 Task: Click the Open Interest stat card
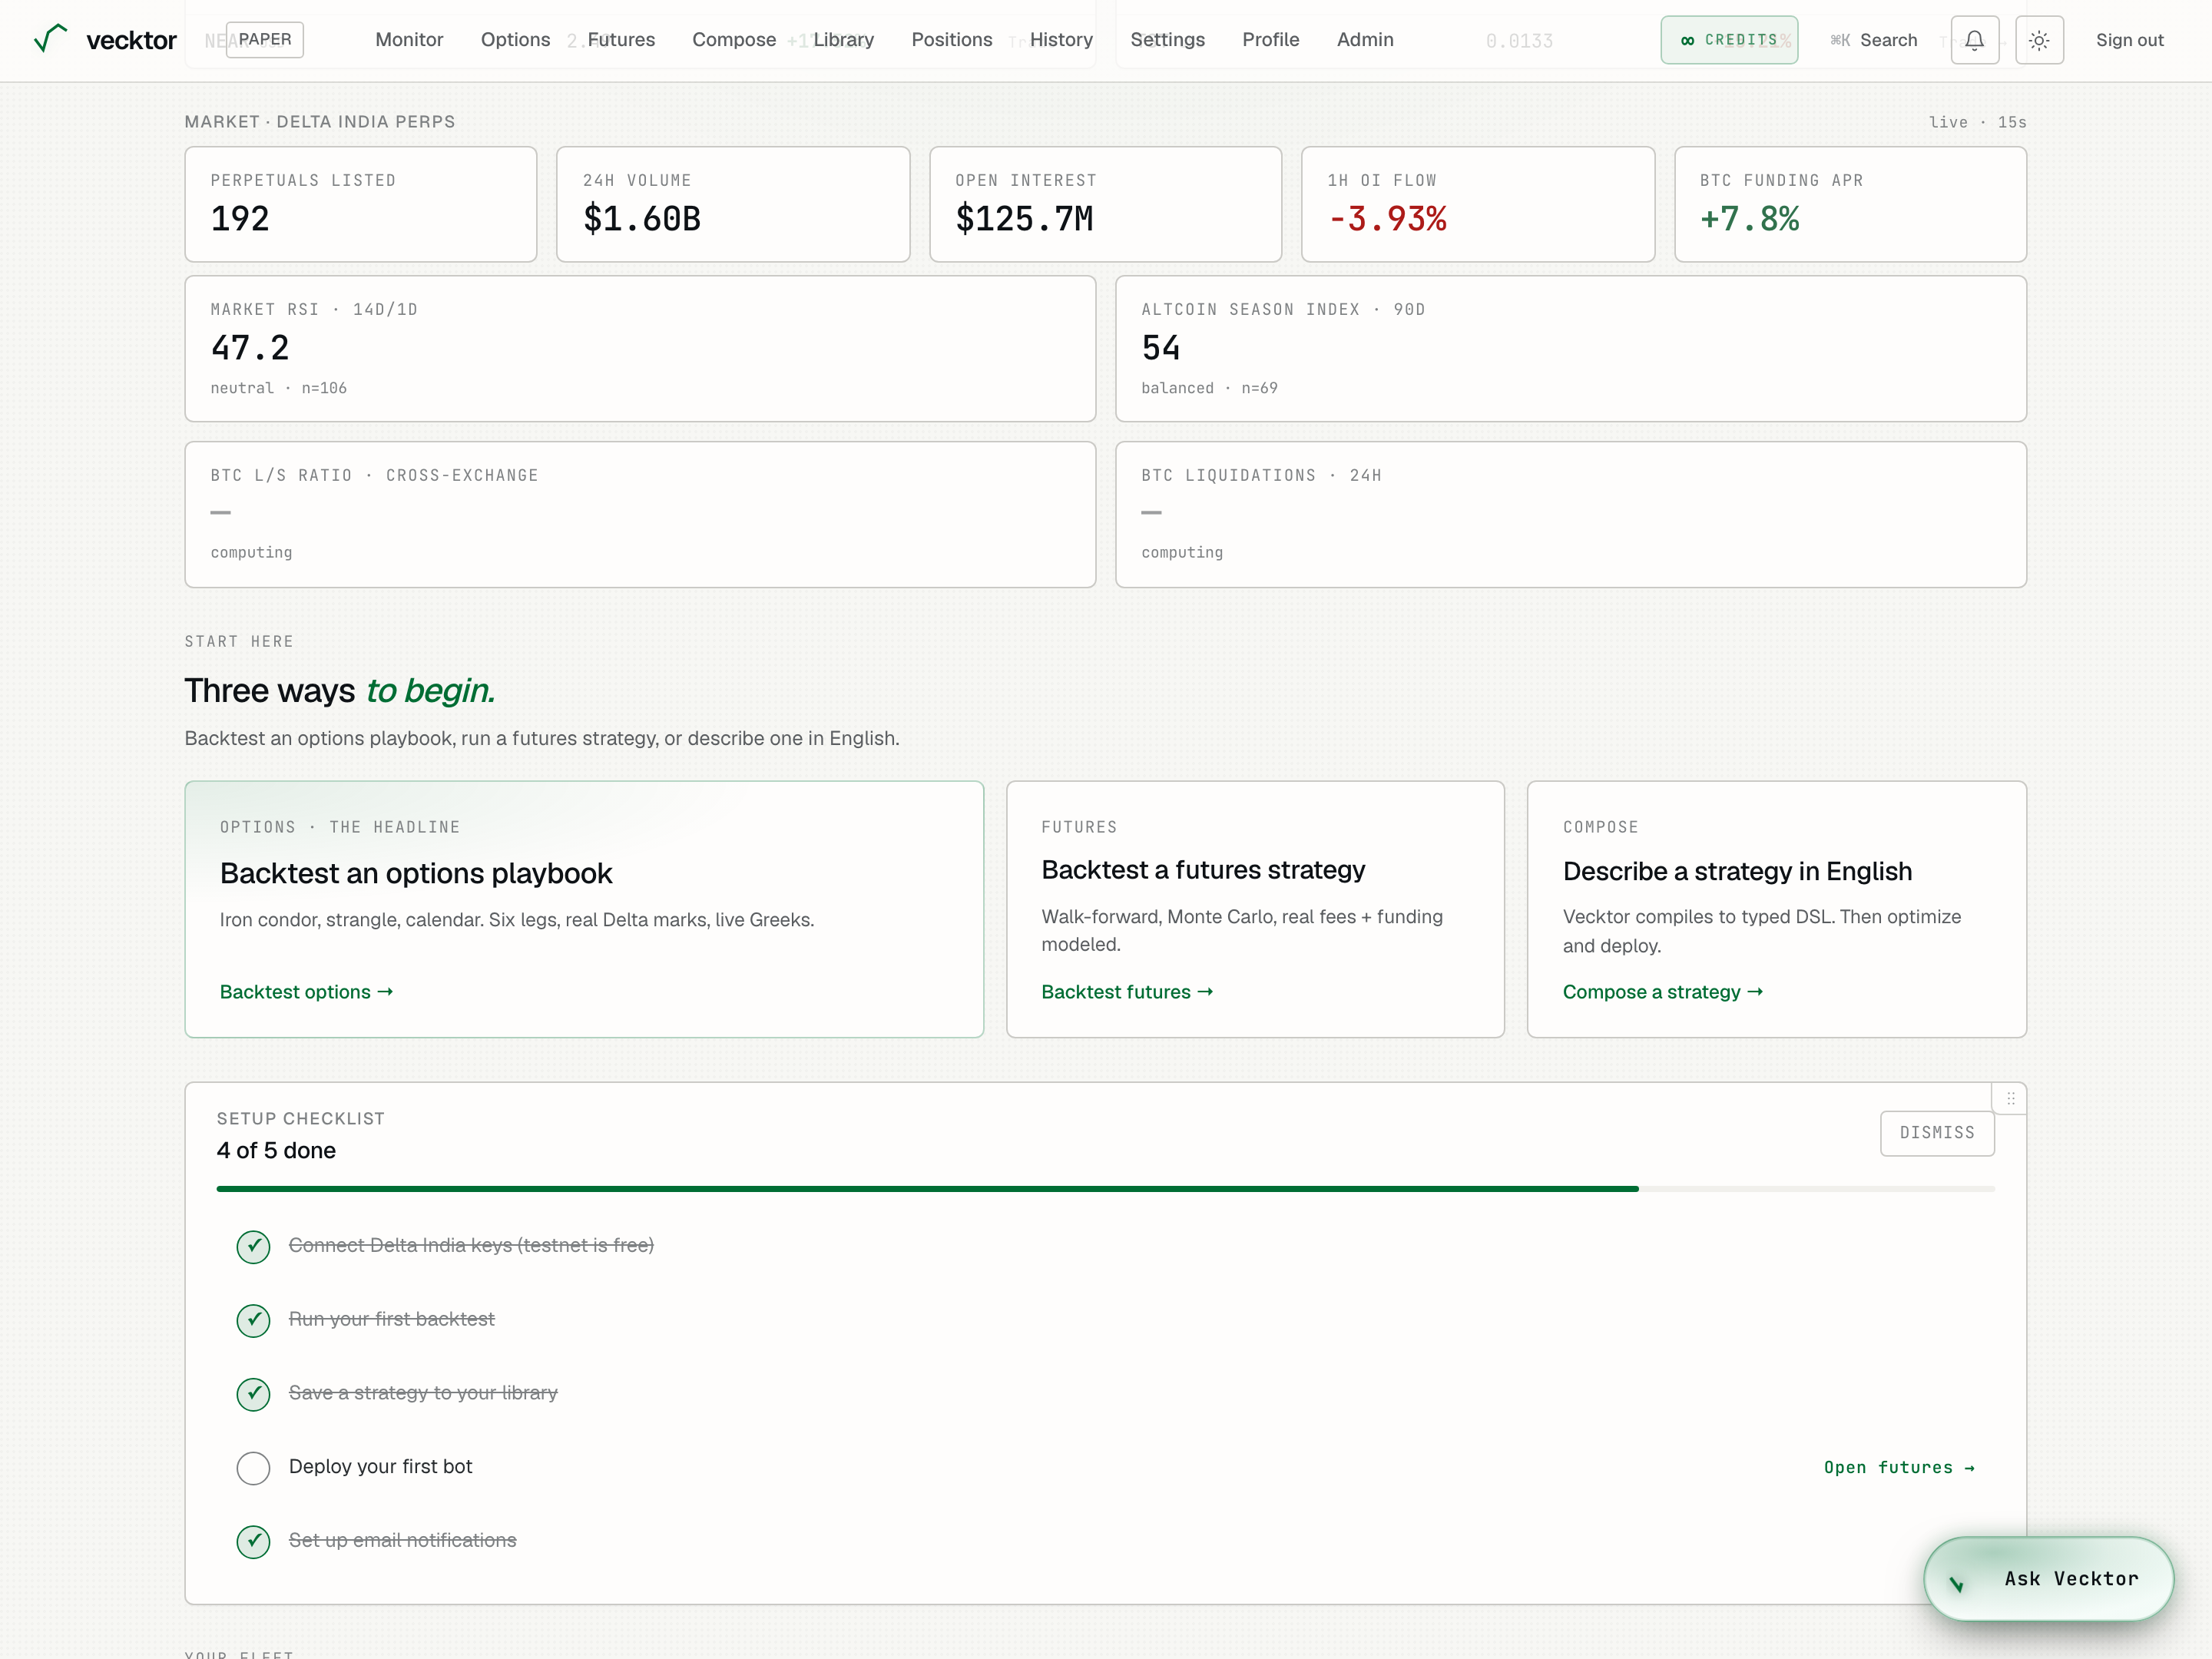[1105, 204]
